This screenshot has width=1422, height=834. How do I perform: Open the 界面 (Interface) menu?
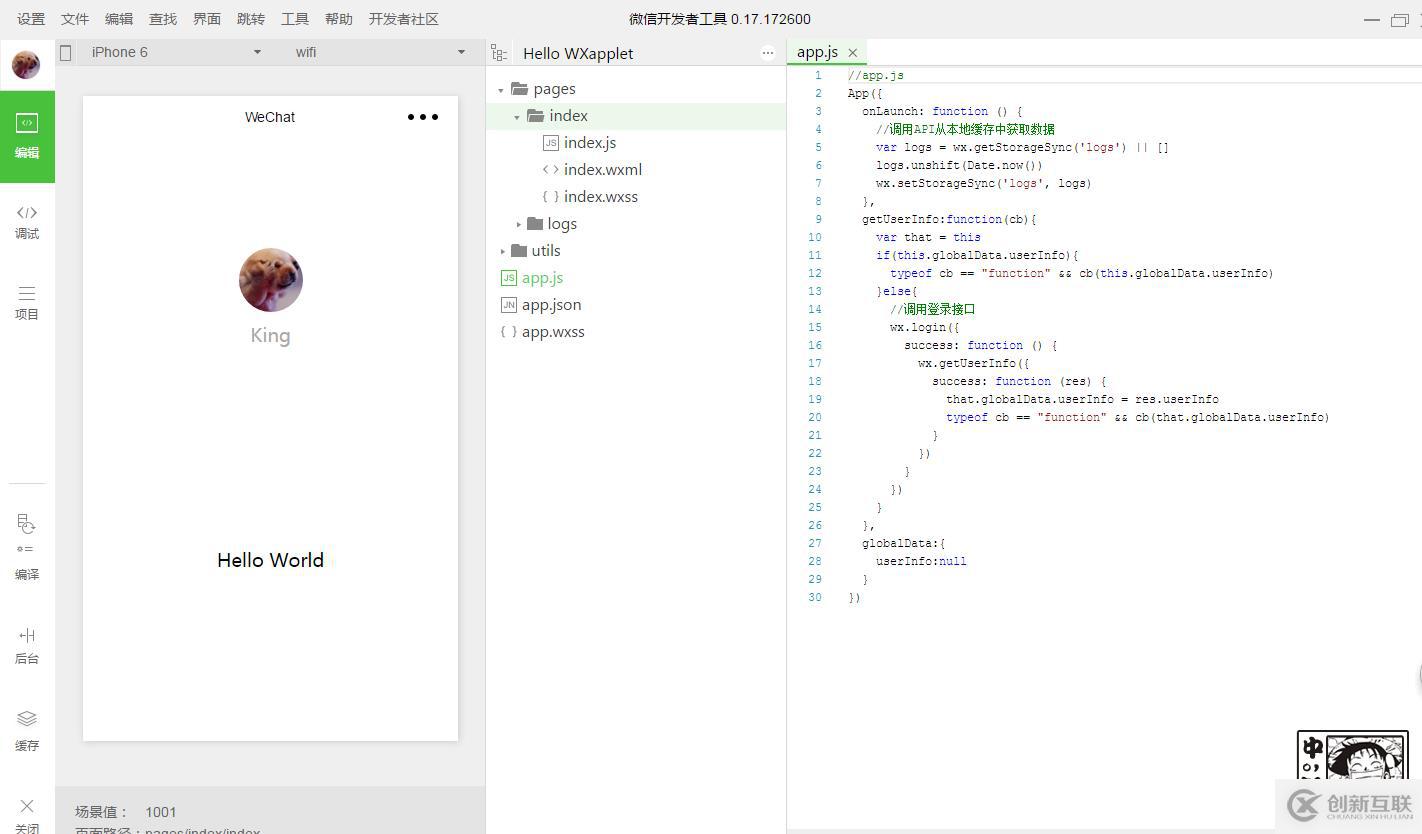(207, 19)
